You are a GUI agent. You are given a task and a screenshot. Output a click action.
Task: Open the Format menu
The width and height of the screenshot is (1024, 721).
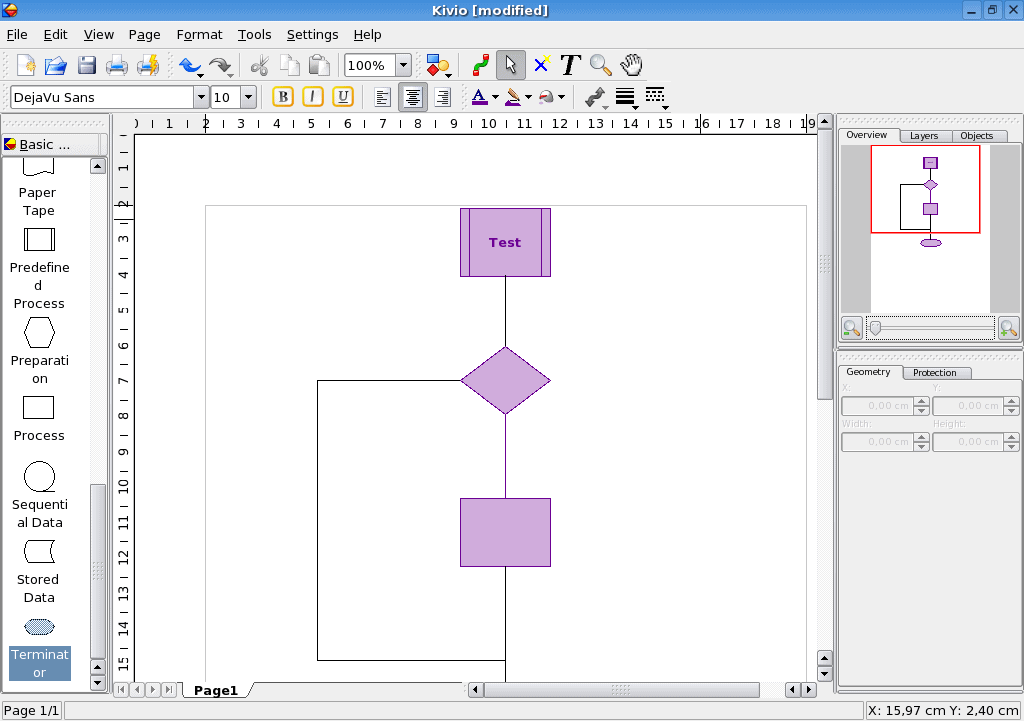tap(199, 35)
